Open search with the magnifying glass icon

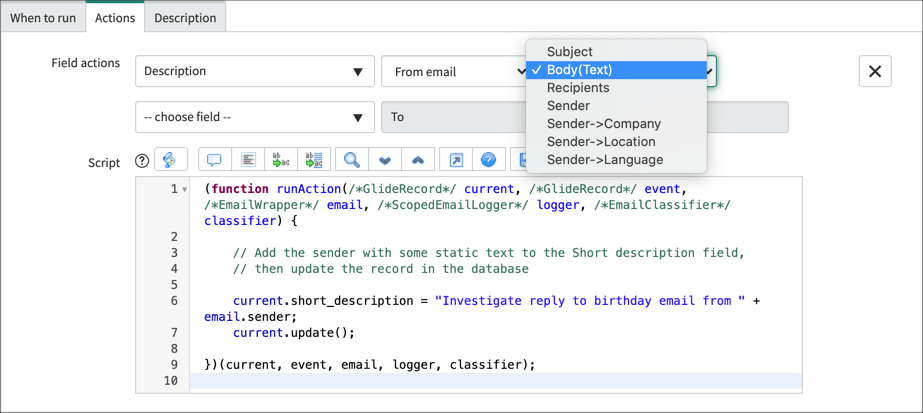click(x=352, y=160)
